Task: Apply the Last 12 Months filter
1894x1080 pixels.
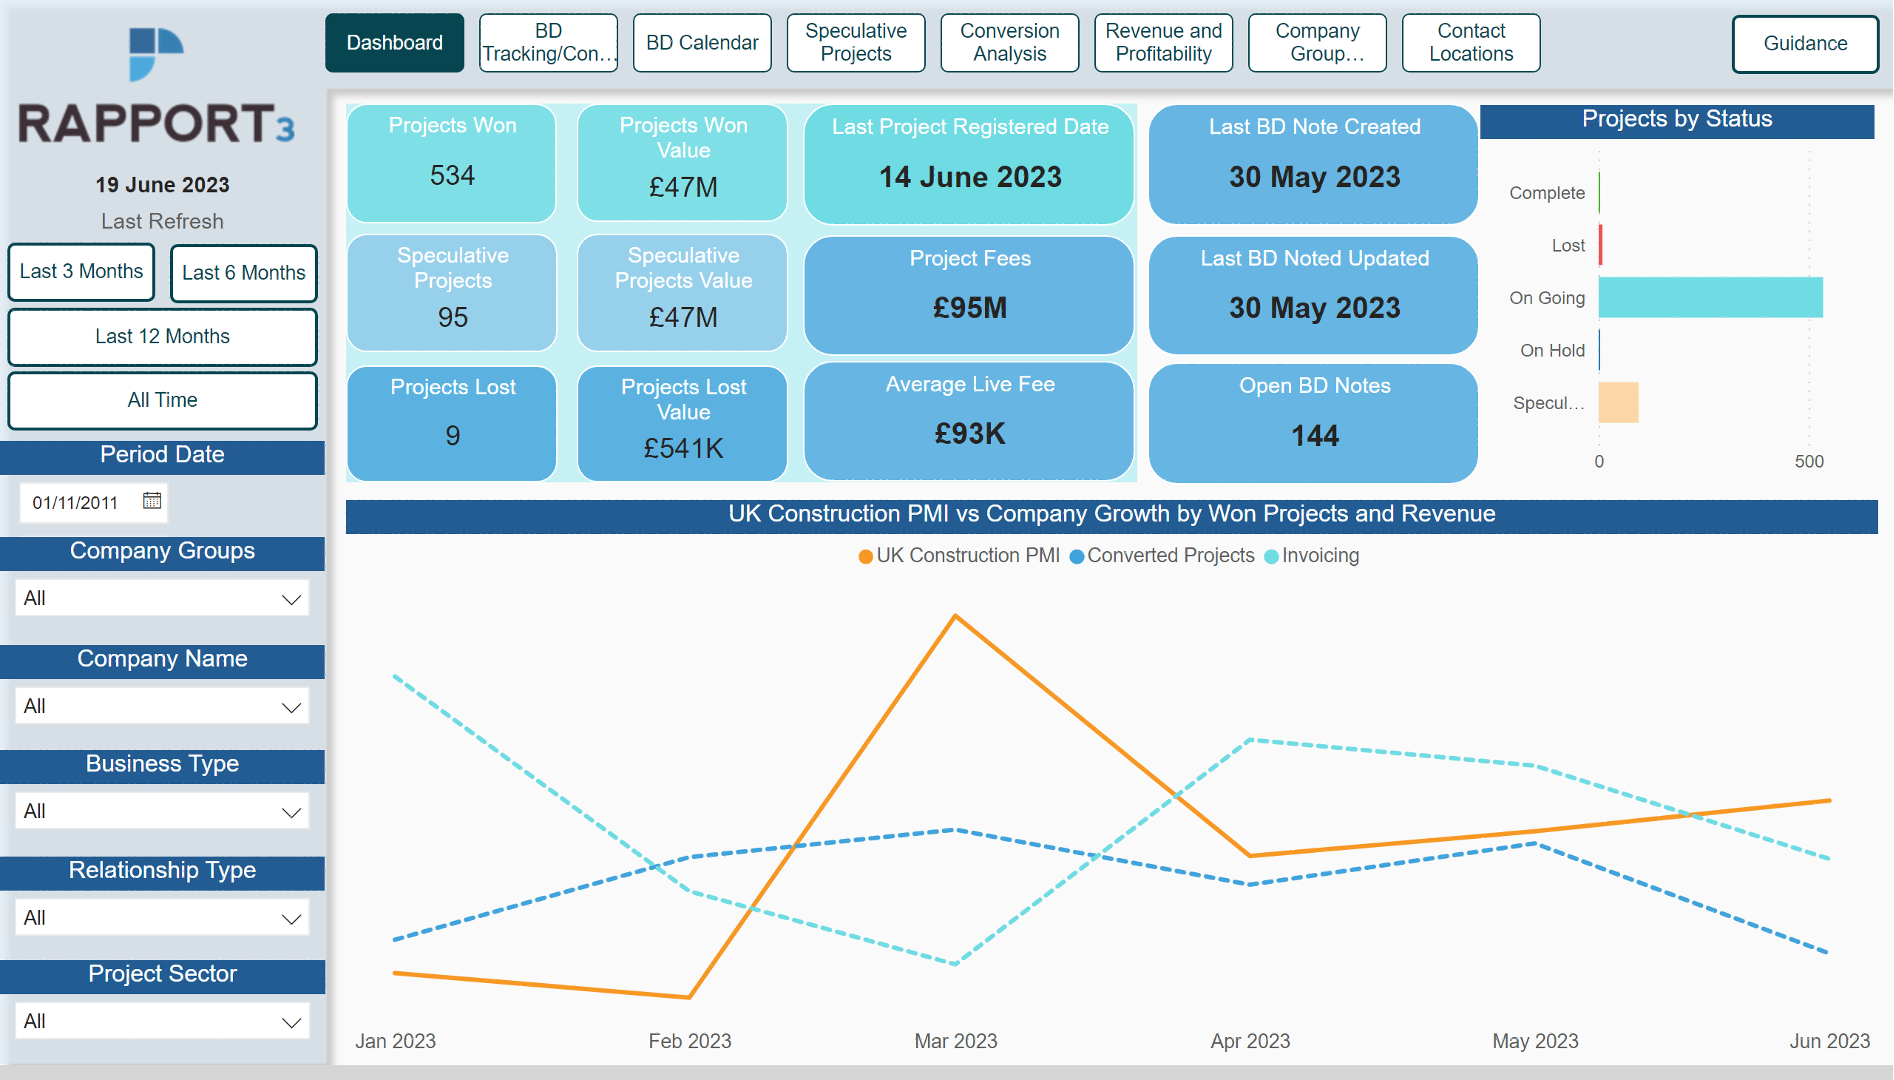Action: (x=162, y=336)
